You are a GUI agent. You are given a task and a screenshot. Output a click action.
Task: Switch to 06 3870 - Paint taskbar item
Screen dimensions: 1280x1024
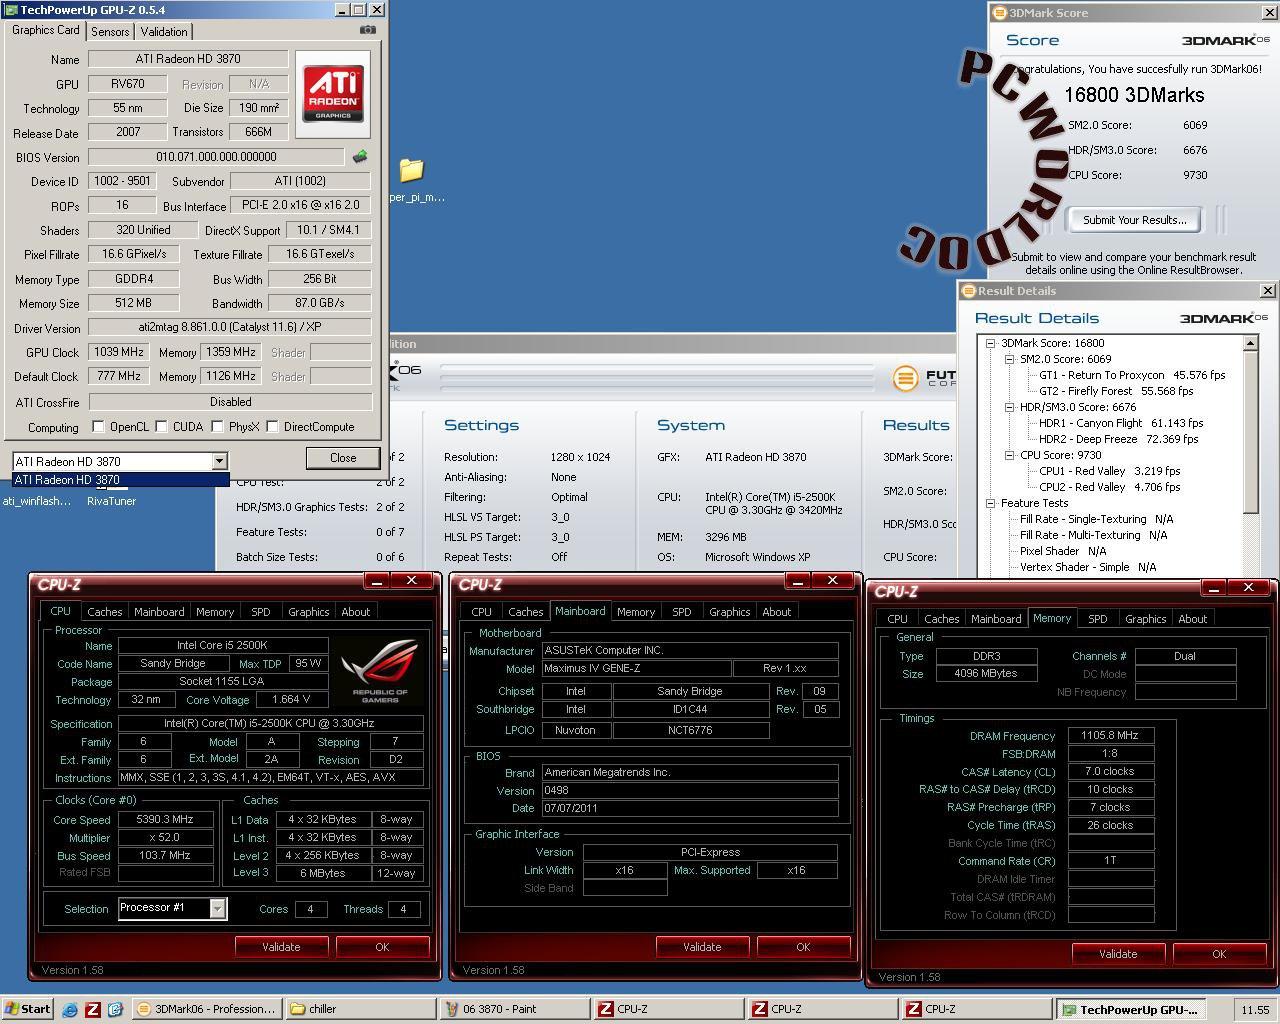click(514, 1009)
